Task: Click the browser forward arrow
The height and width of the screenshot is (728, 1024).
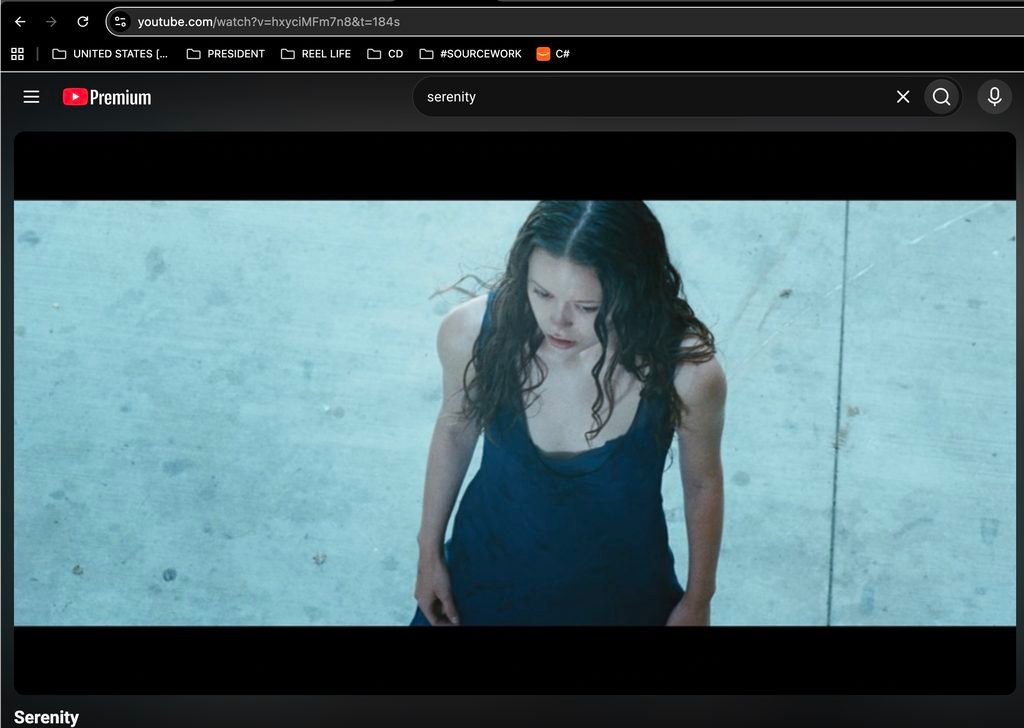Action: coord(52,22)
